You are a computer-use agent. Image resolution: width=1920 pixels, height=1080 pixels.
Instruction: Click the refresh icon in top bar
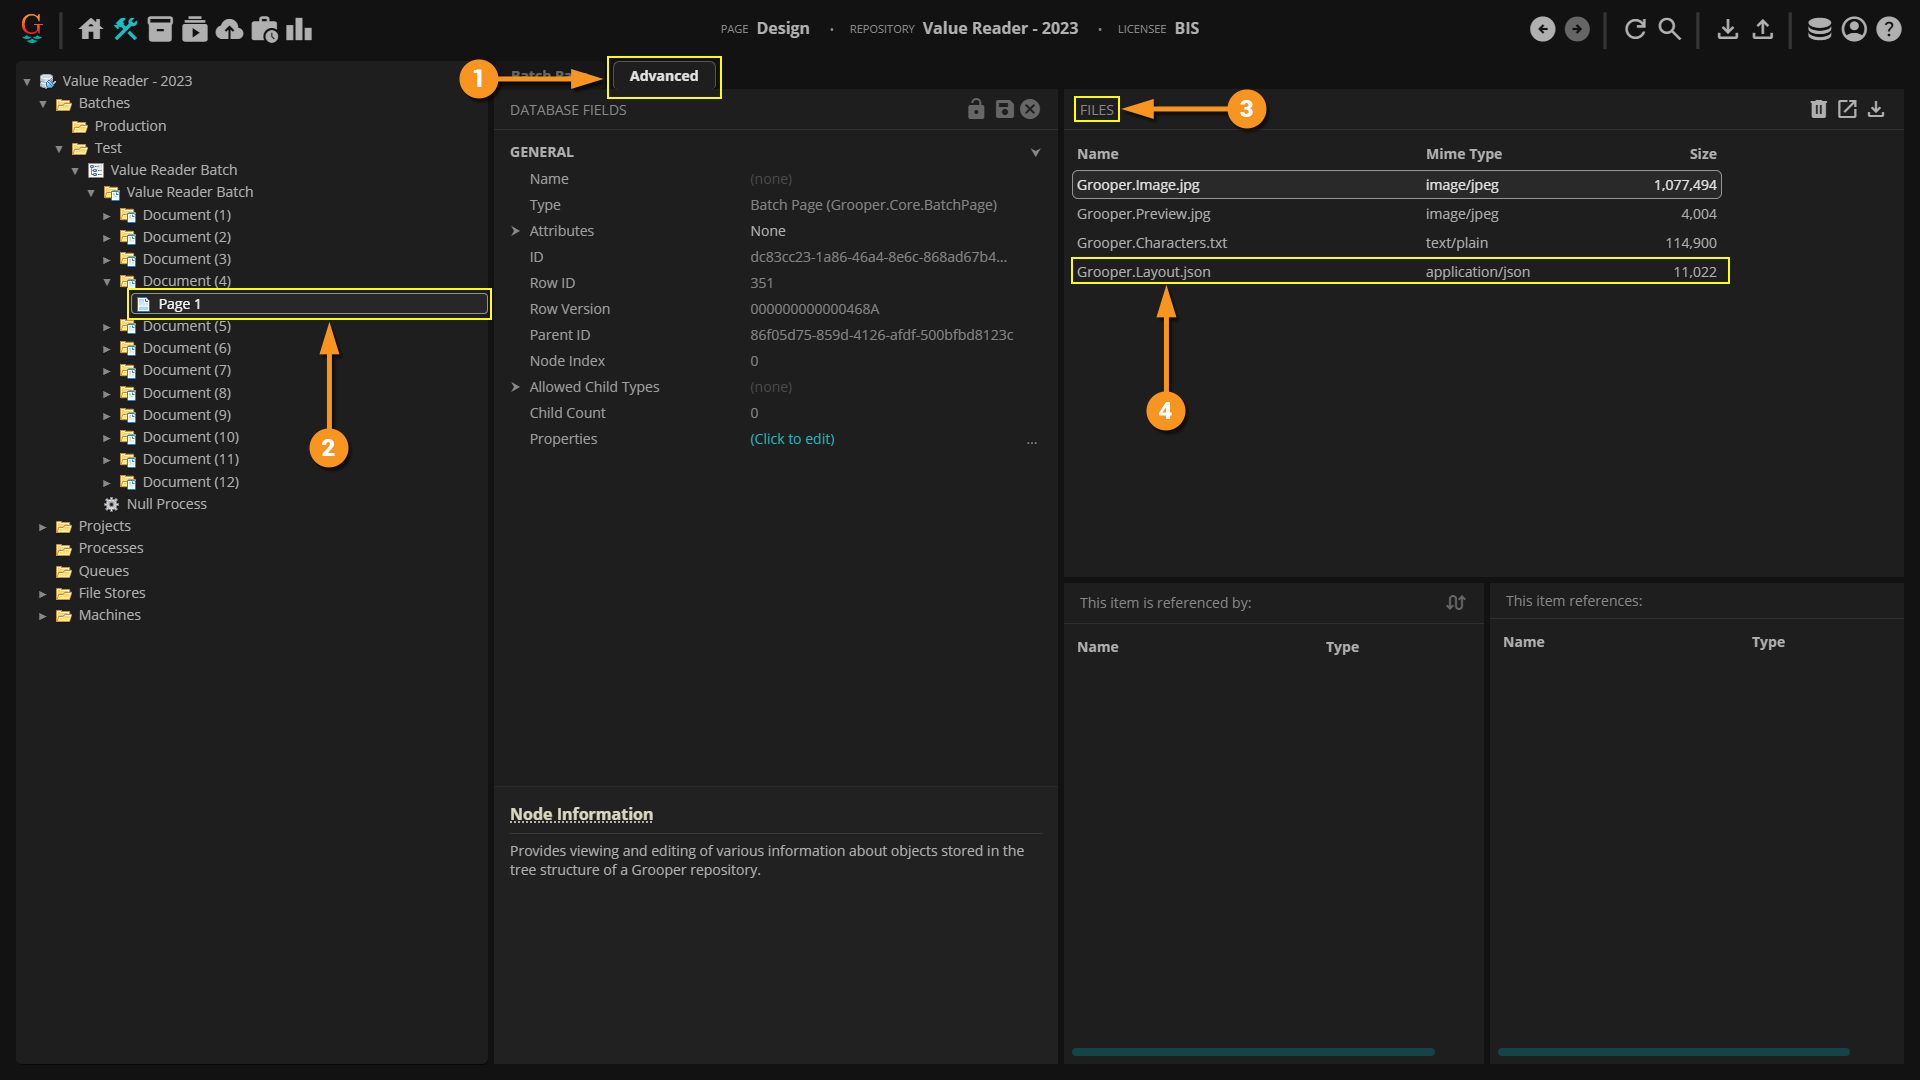[x=1635, y=29]
